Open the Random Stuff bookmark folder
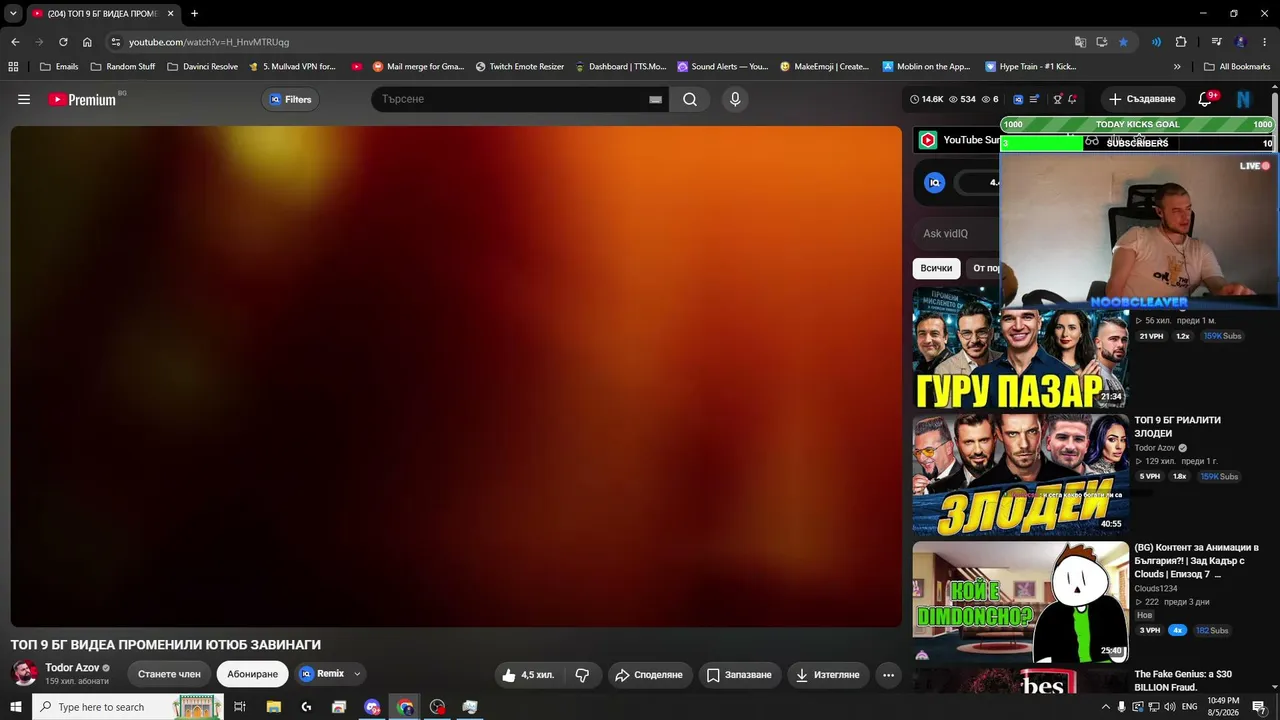Screen dimensions: 1280x720 pos(123,66)
